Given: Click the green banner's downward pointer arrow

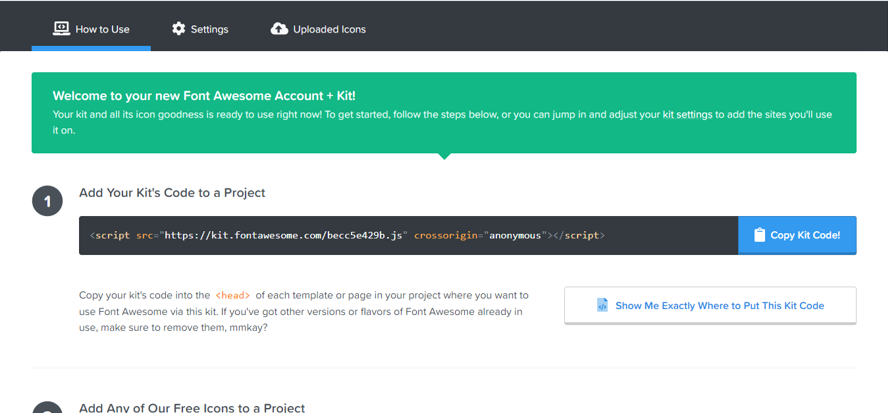Looking at the screenshot, I should coord(444,156).
